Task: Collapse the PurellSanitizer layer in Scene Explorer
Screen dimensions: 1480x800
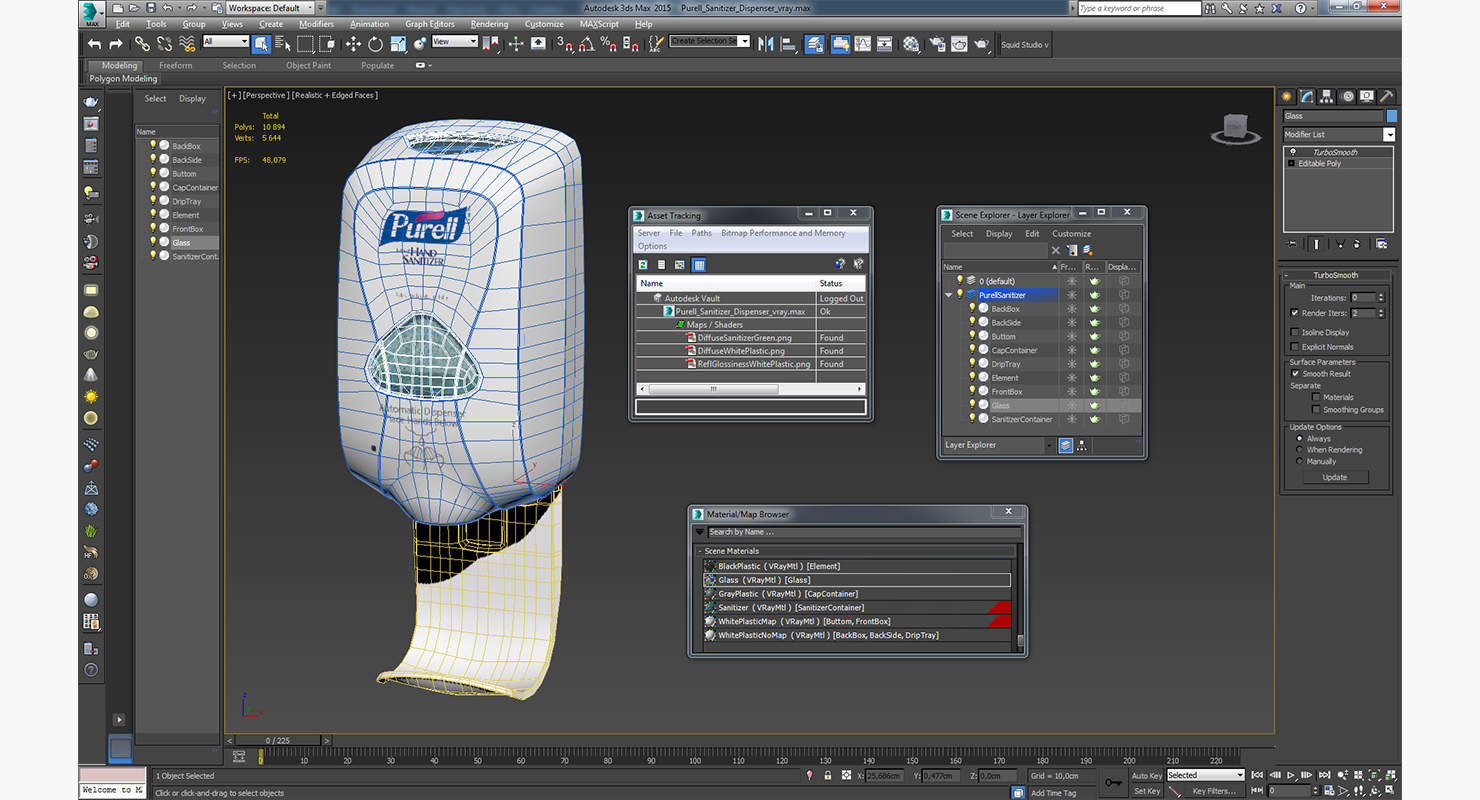Action: [x=949, y=295]
